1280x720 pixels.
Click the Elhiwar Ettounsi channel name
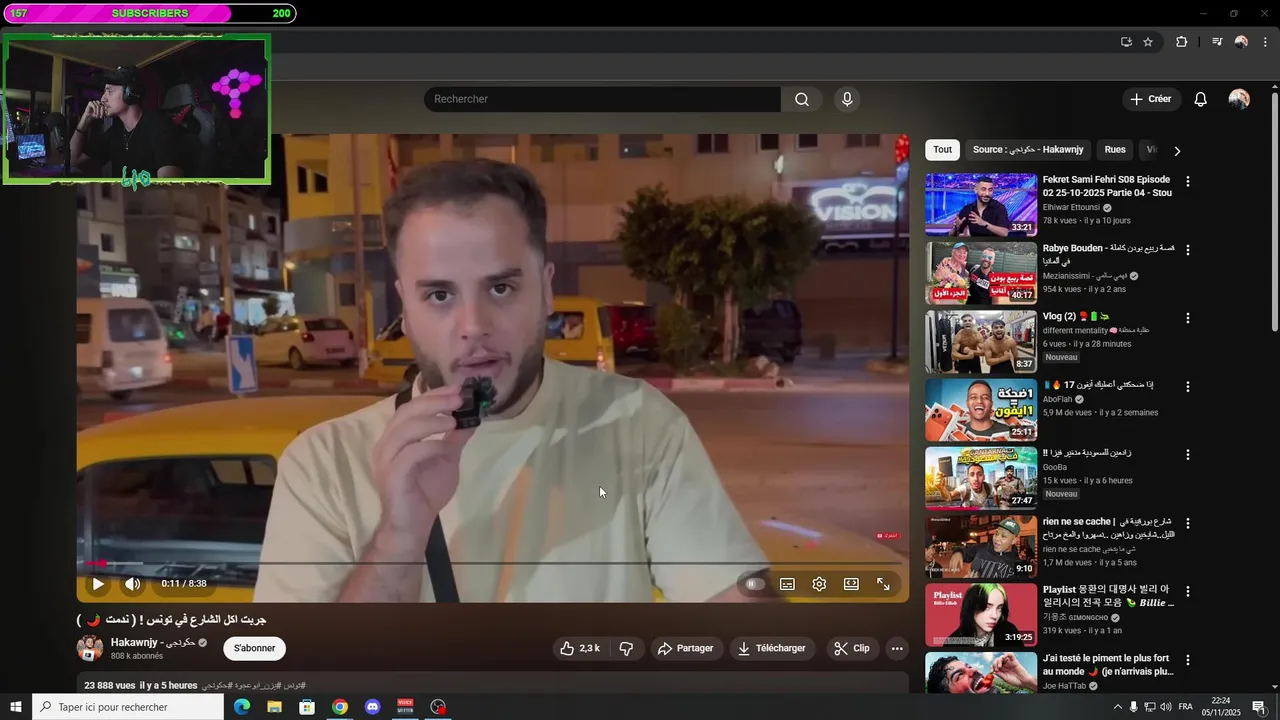[x=1071, y=207]
